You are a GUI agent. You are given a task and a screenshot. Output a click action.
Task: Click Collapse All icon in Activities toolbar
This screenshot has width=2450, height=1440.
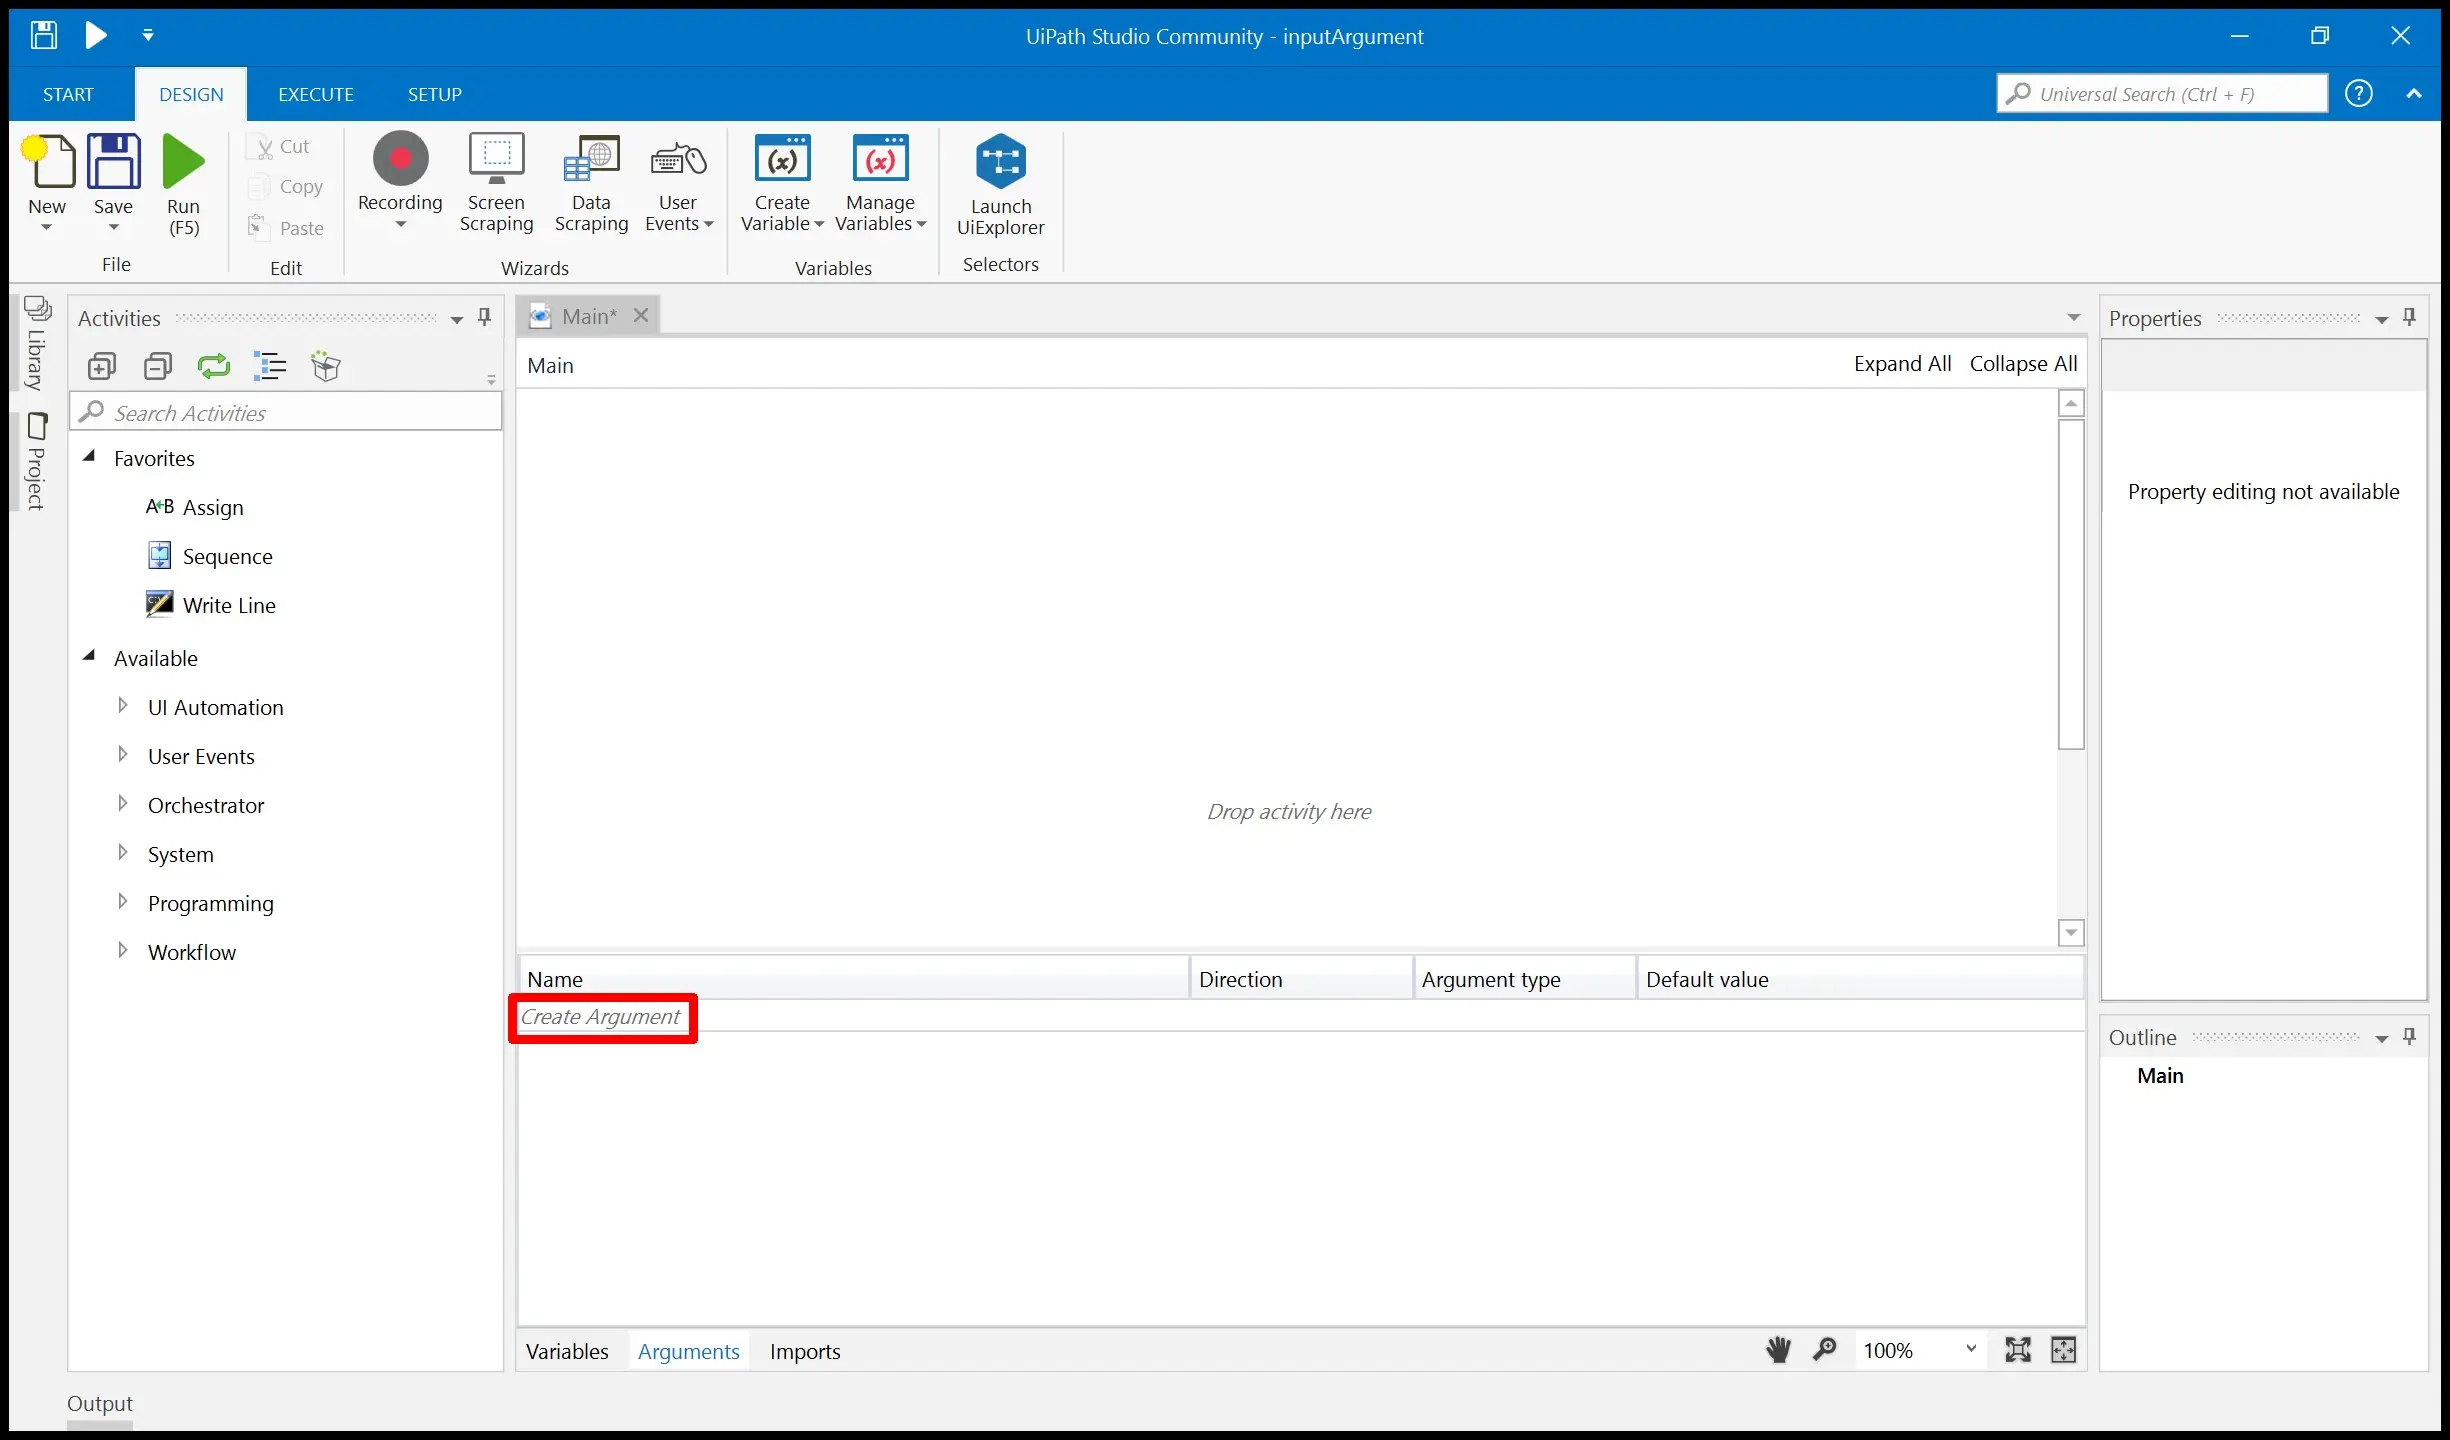pyautogui.click(x=158, y=366)
